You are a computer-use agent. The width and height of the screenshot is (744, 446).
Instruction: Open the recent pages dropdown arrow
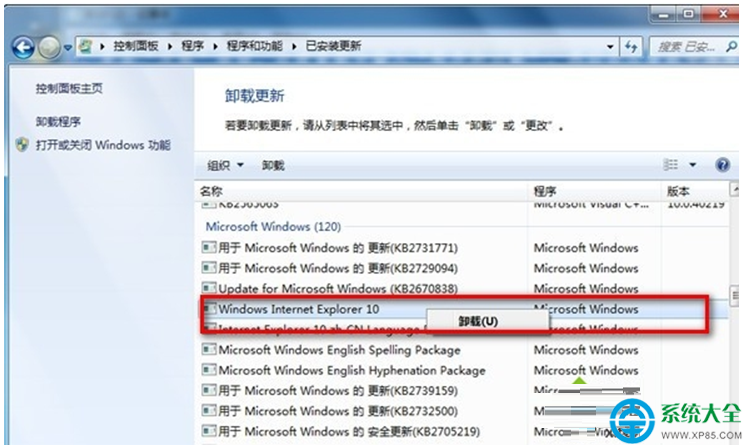pyautogui.click(x=68, y=48)
